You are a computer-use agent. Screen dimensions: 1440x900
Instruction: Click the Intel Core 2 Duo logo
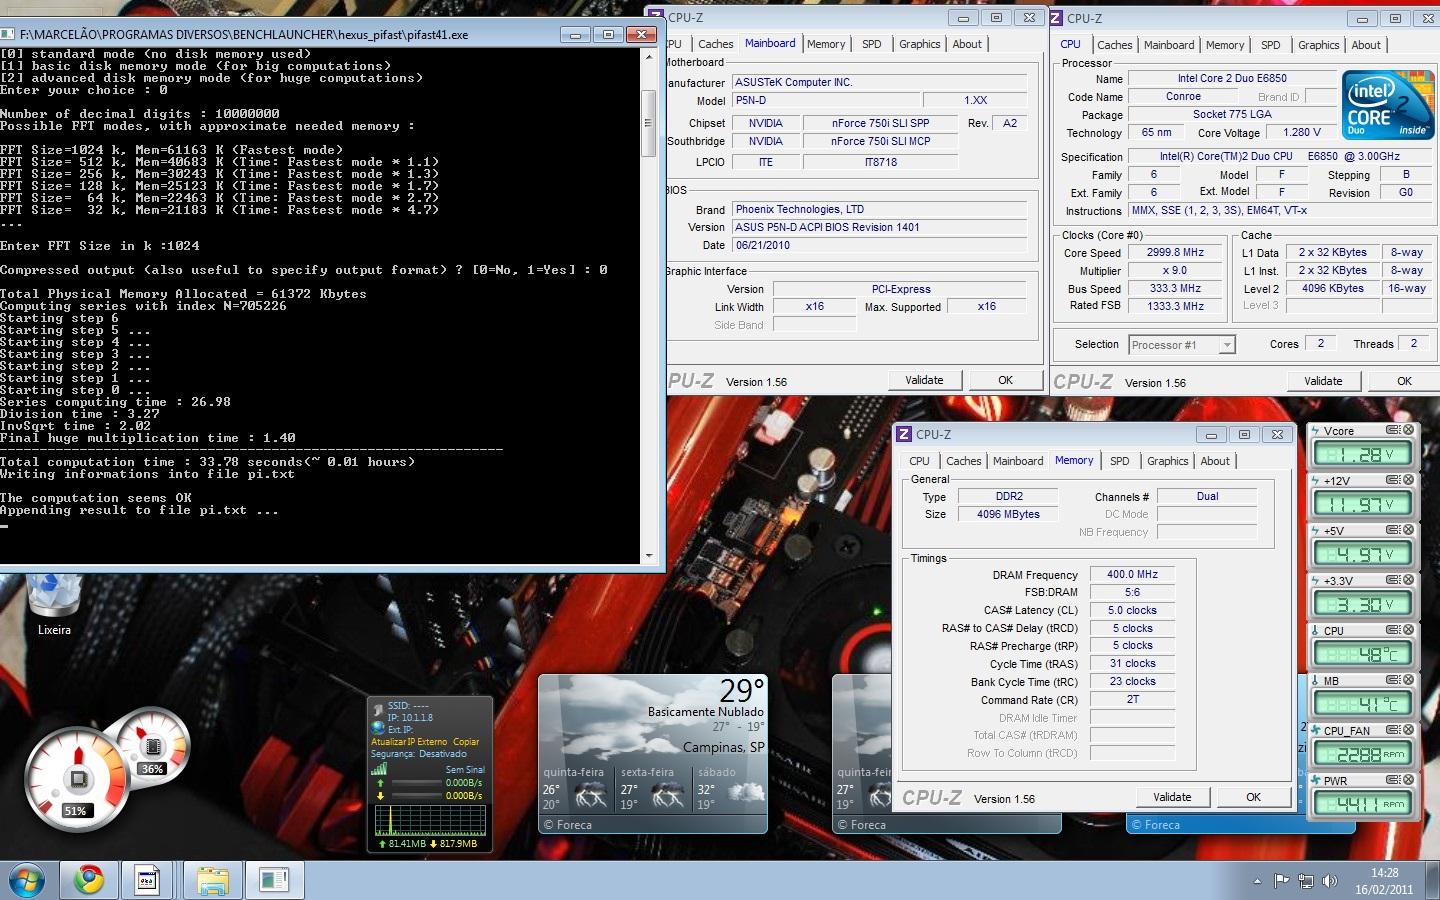point(1388,104)
